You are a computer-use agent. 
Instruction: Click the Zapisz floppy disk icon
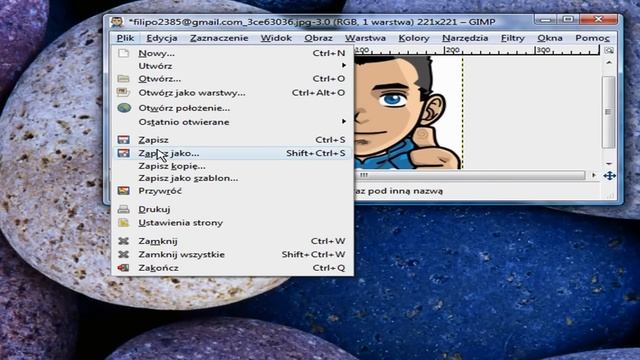tap(123, 140)
